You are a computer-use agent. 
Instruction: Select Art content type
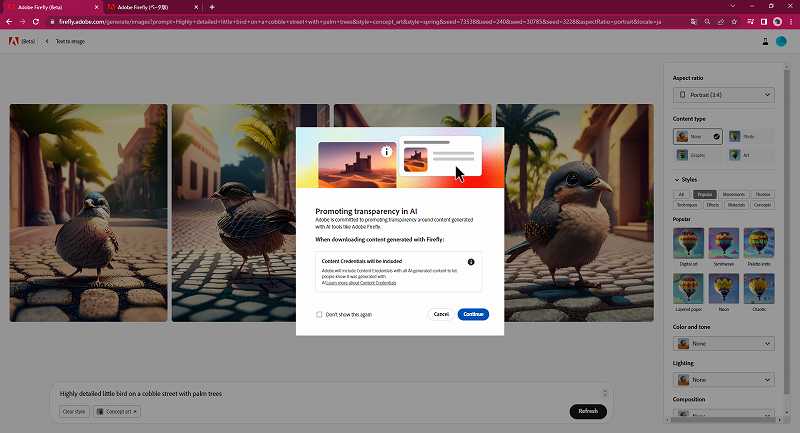(750, 155)
